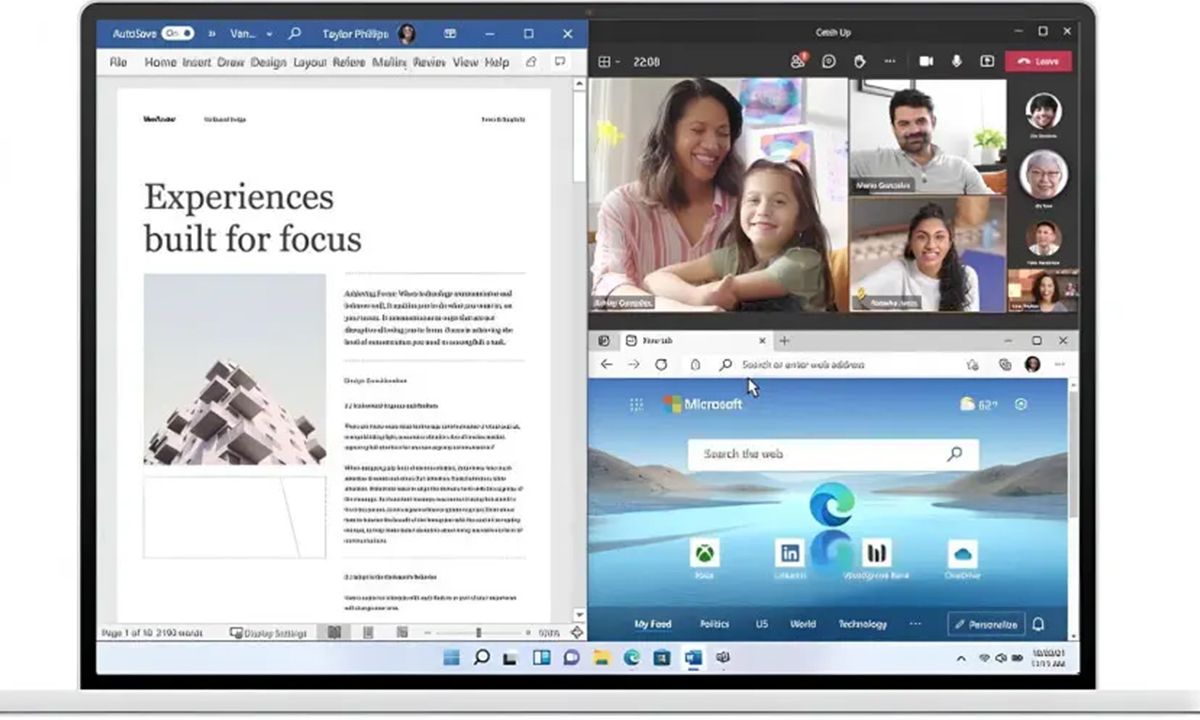Open the Teams meeting chat
This screenshot has height=720, width=1200.
tap(829, 61)
